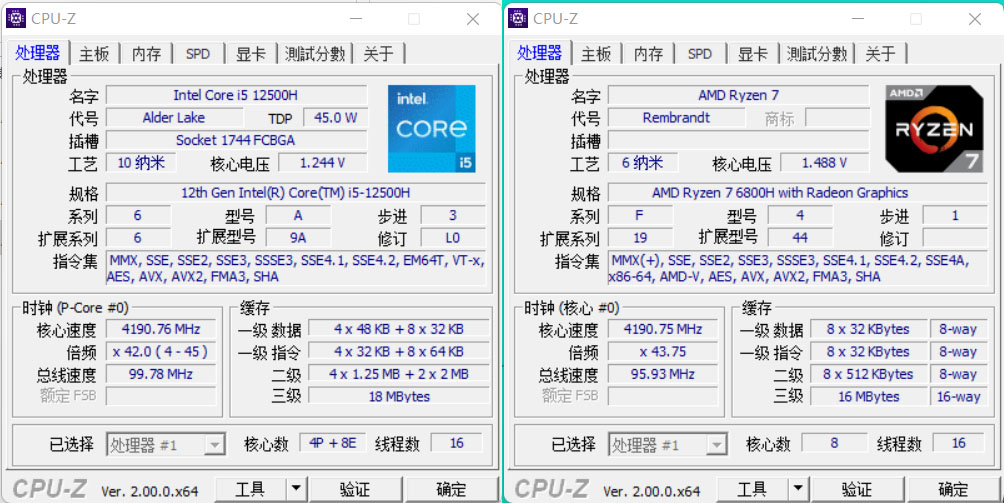Image resolution: width=1004 pixels, height=503 pixels.
Task: Open the 处理器 #1 selector in the AMD window
Action: [668, 445]
